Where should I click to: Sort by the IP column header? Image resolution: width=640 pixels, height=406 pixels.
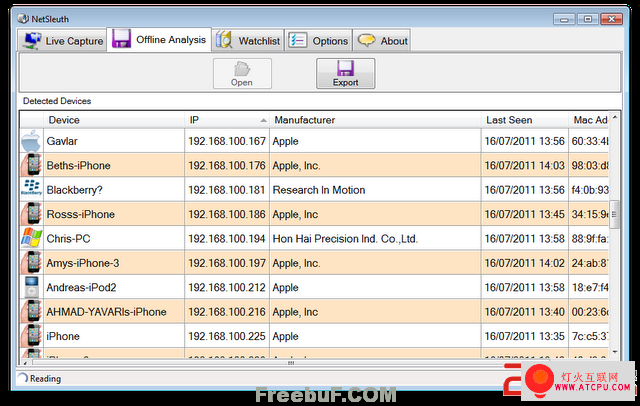(x=227, y=120)
